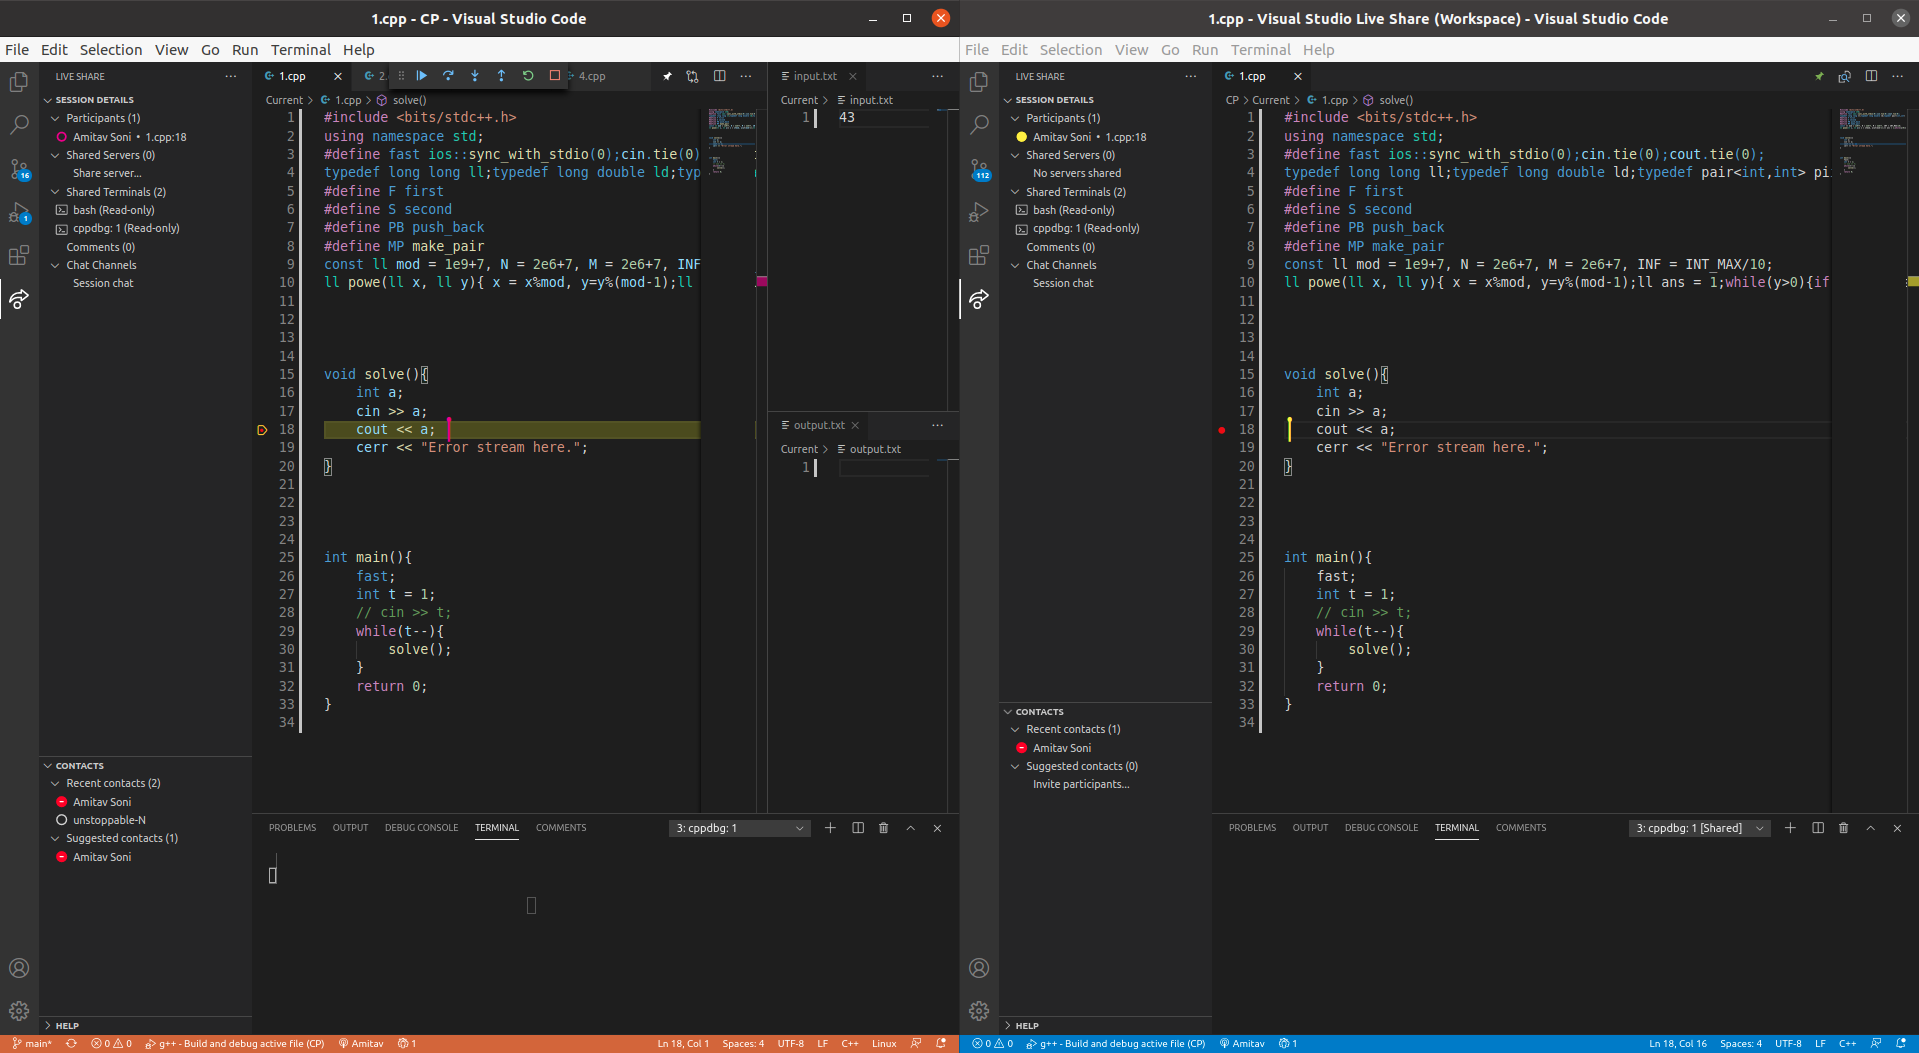Add a new terminal with the plus icon
This screenshot has height=1053, width=1919.
(829, 828)
